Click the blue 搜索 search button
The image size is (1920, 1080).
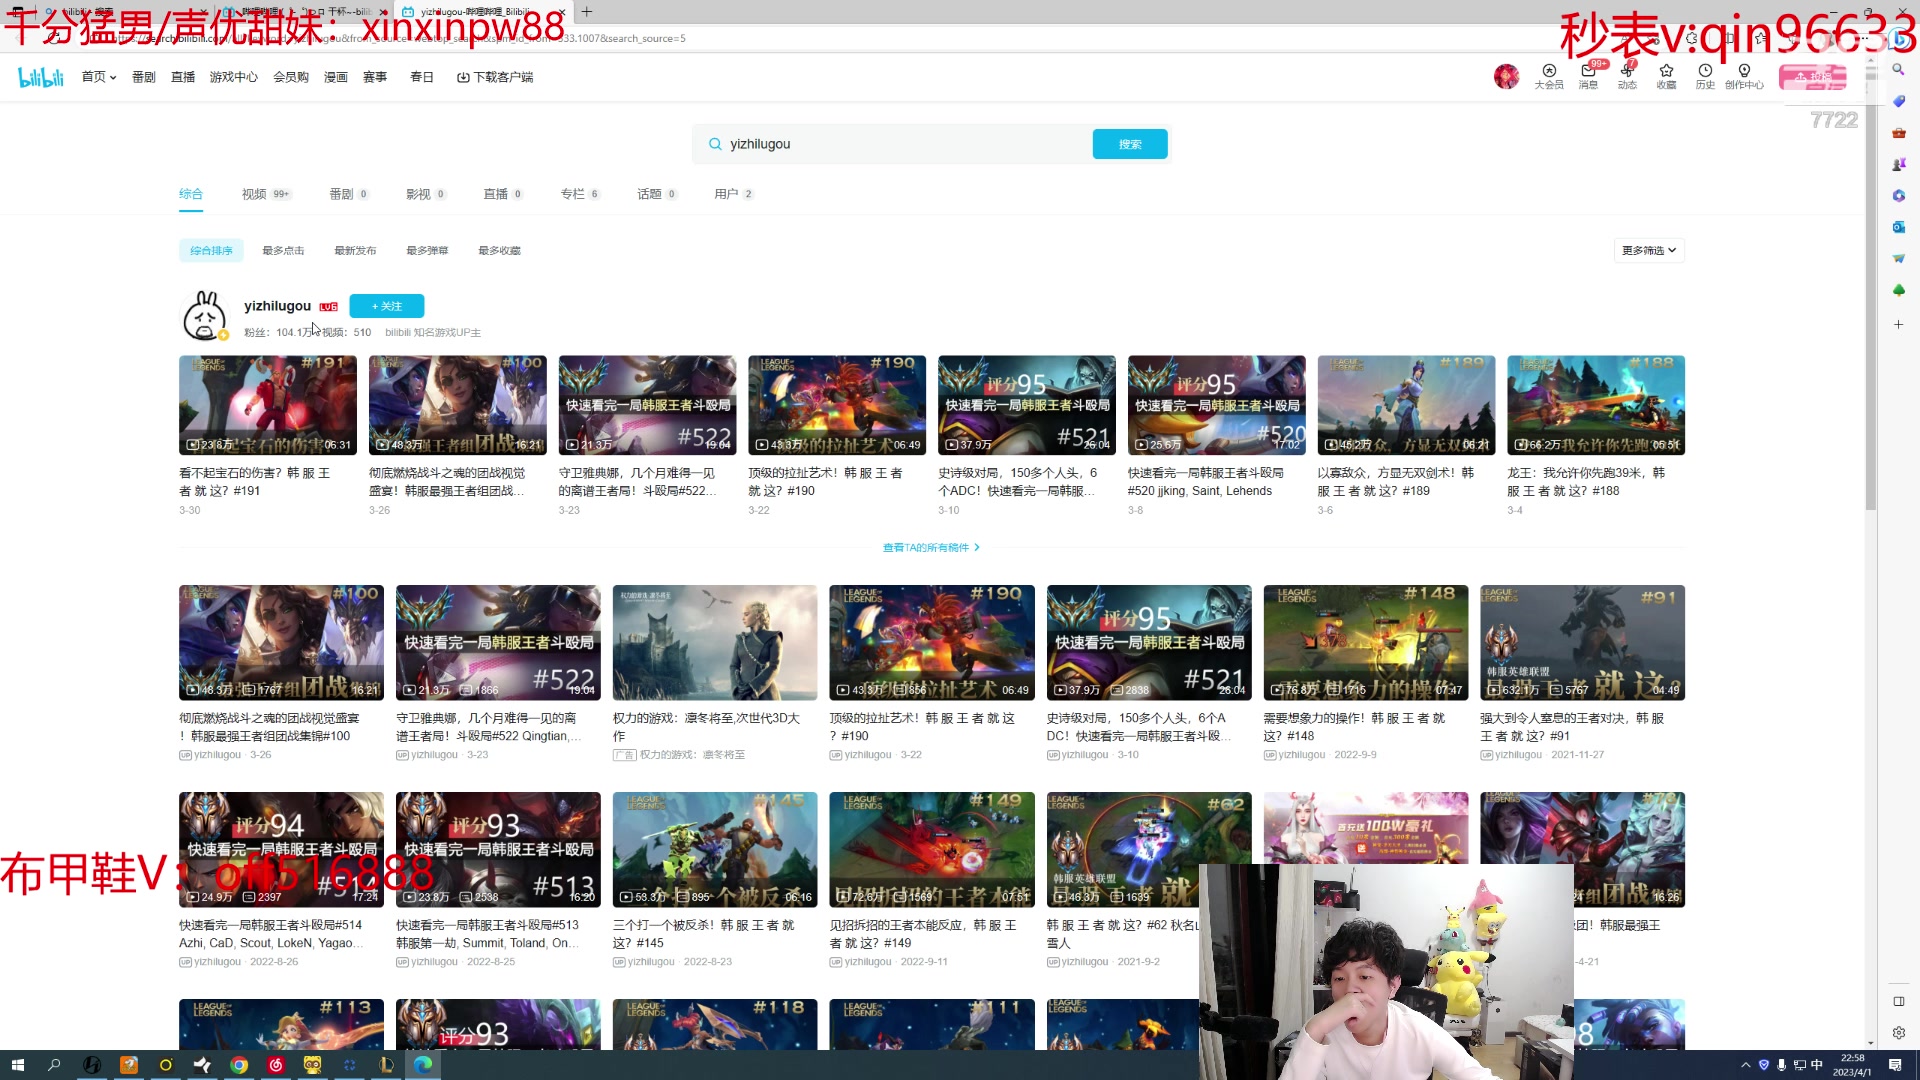pyautogui.click(x=1130, y=144)
